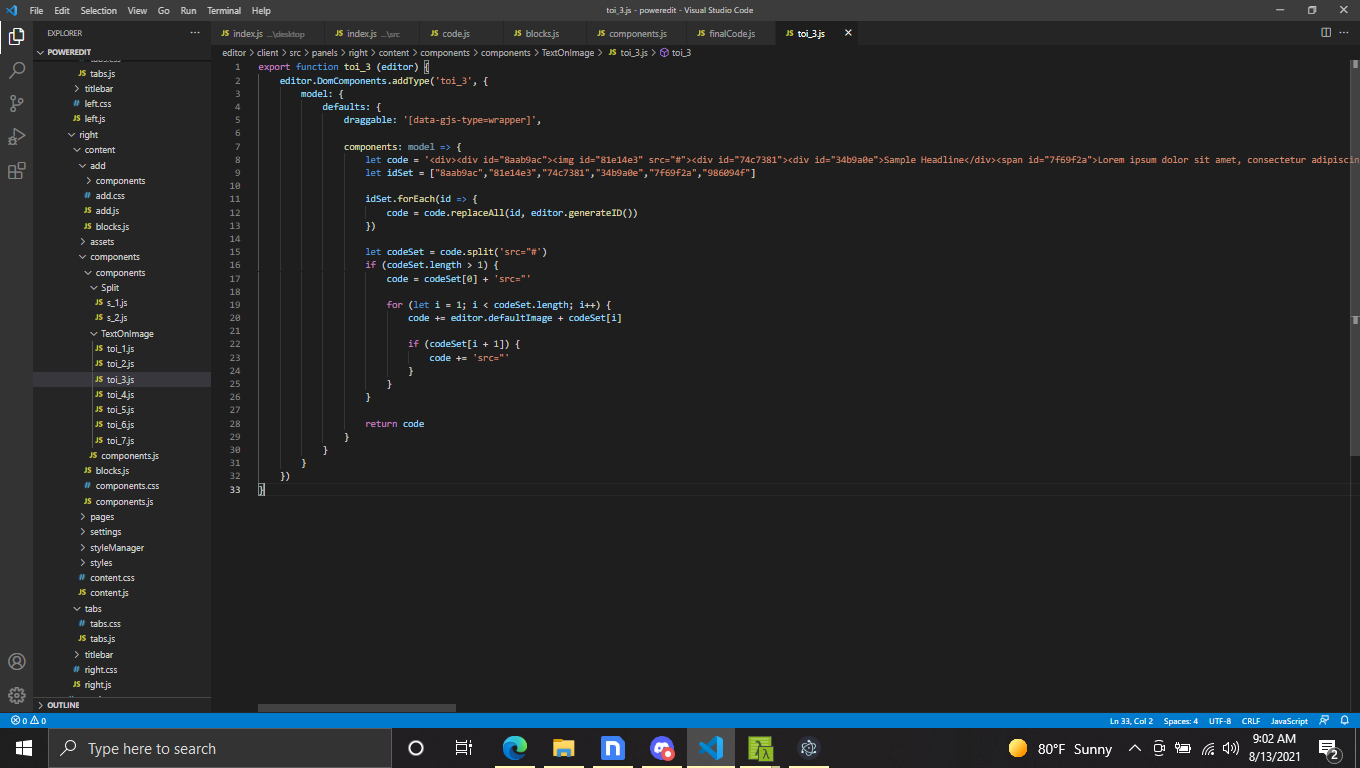Switch to the blocks.js editor tab

pos(540,32)
